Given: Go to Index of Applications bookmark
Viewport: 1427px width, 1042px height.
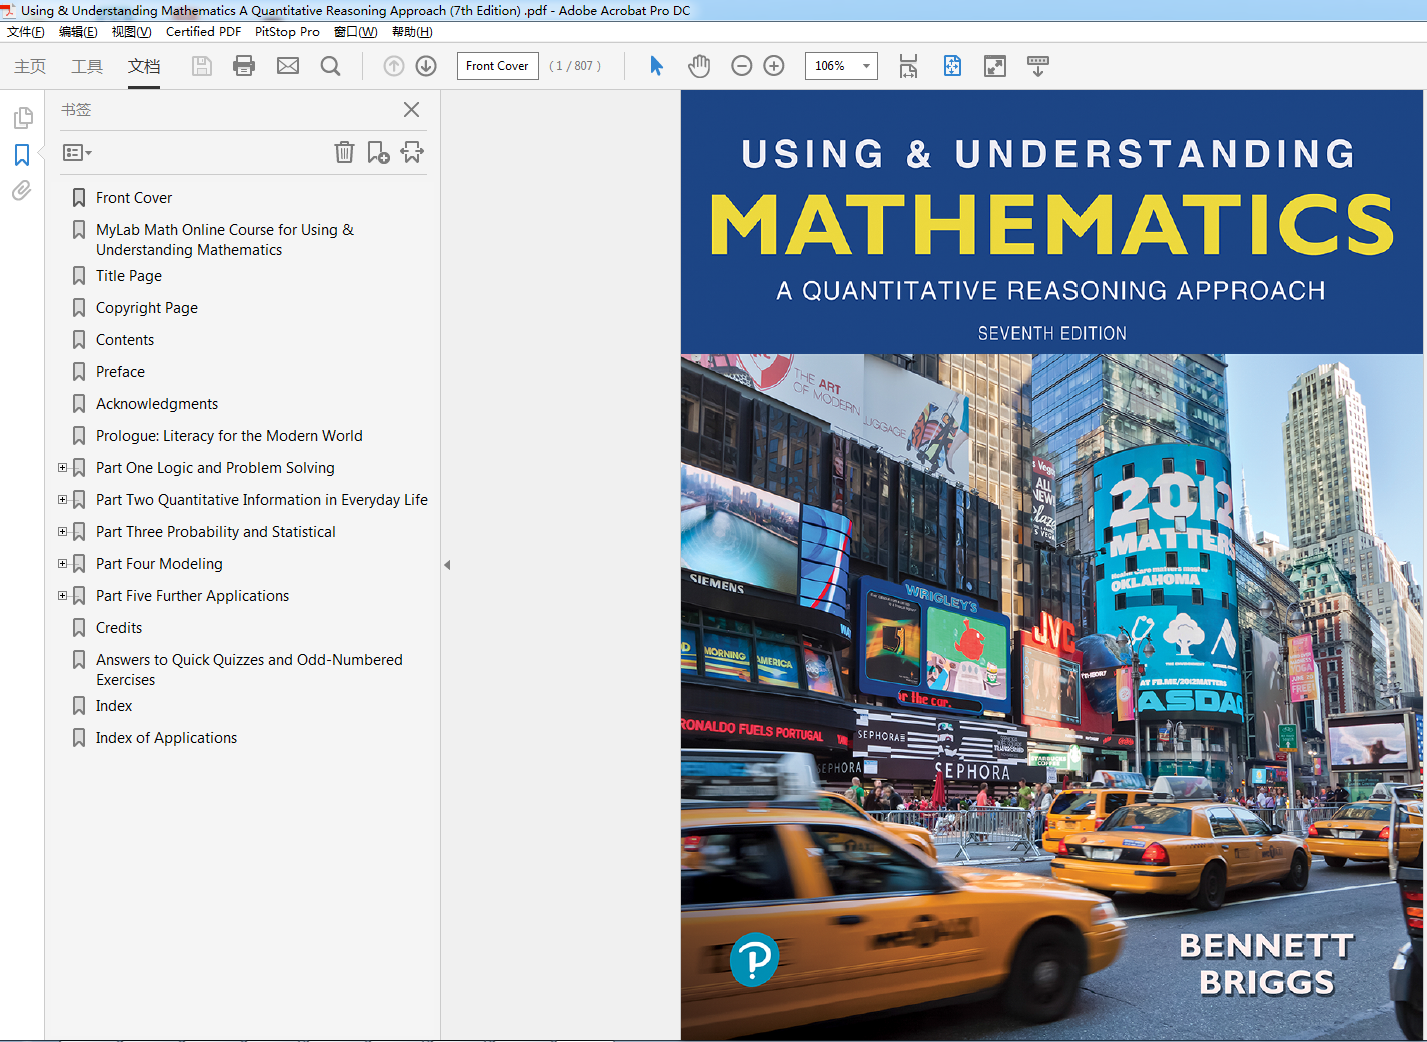Looking at the screenshot, I should point(166,738).
